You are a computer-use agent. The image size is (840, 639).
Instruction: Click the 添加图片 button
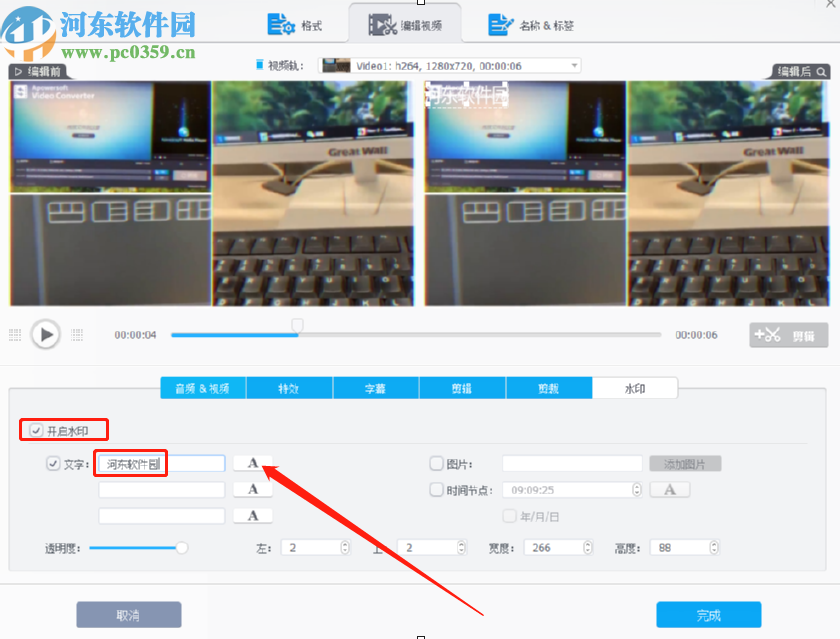tap(685, 464)
